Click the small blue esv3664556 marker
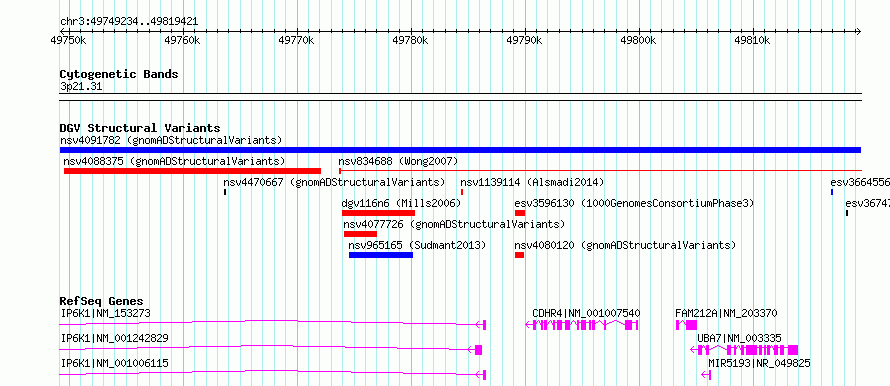The height and width of the screenshot is (386, 890). [832, 192]
